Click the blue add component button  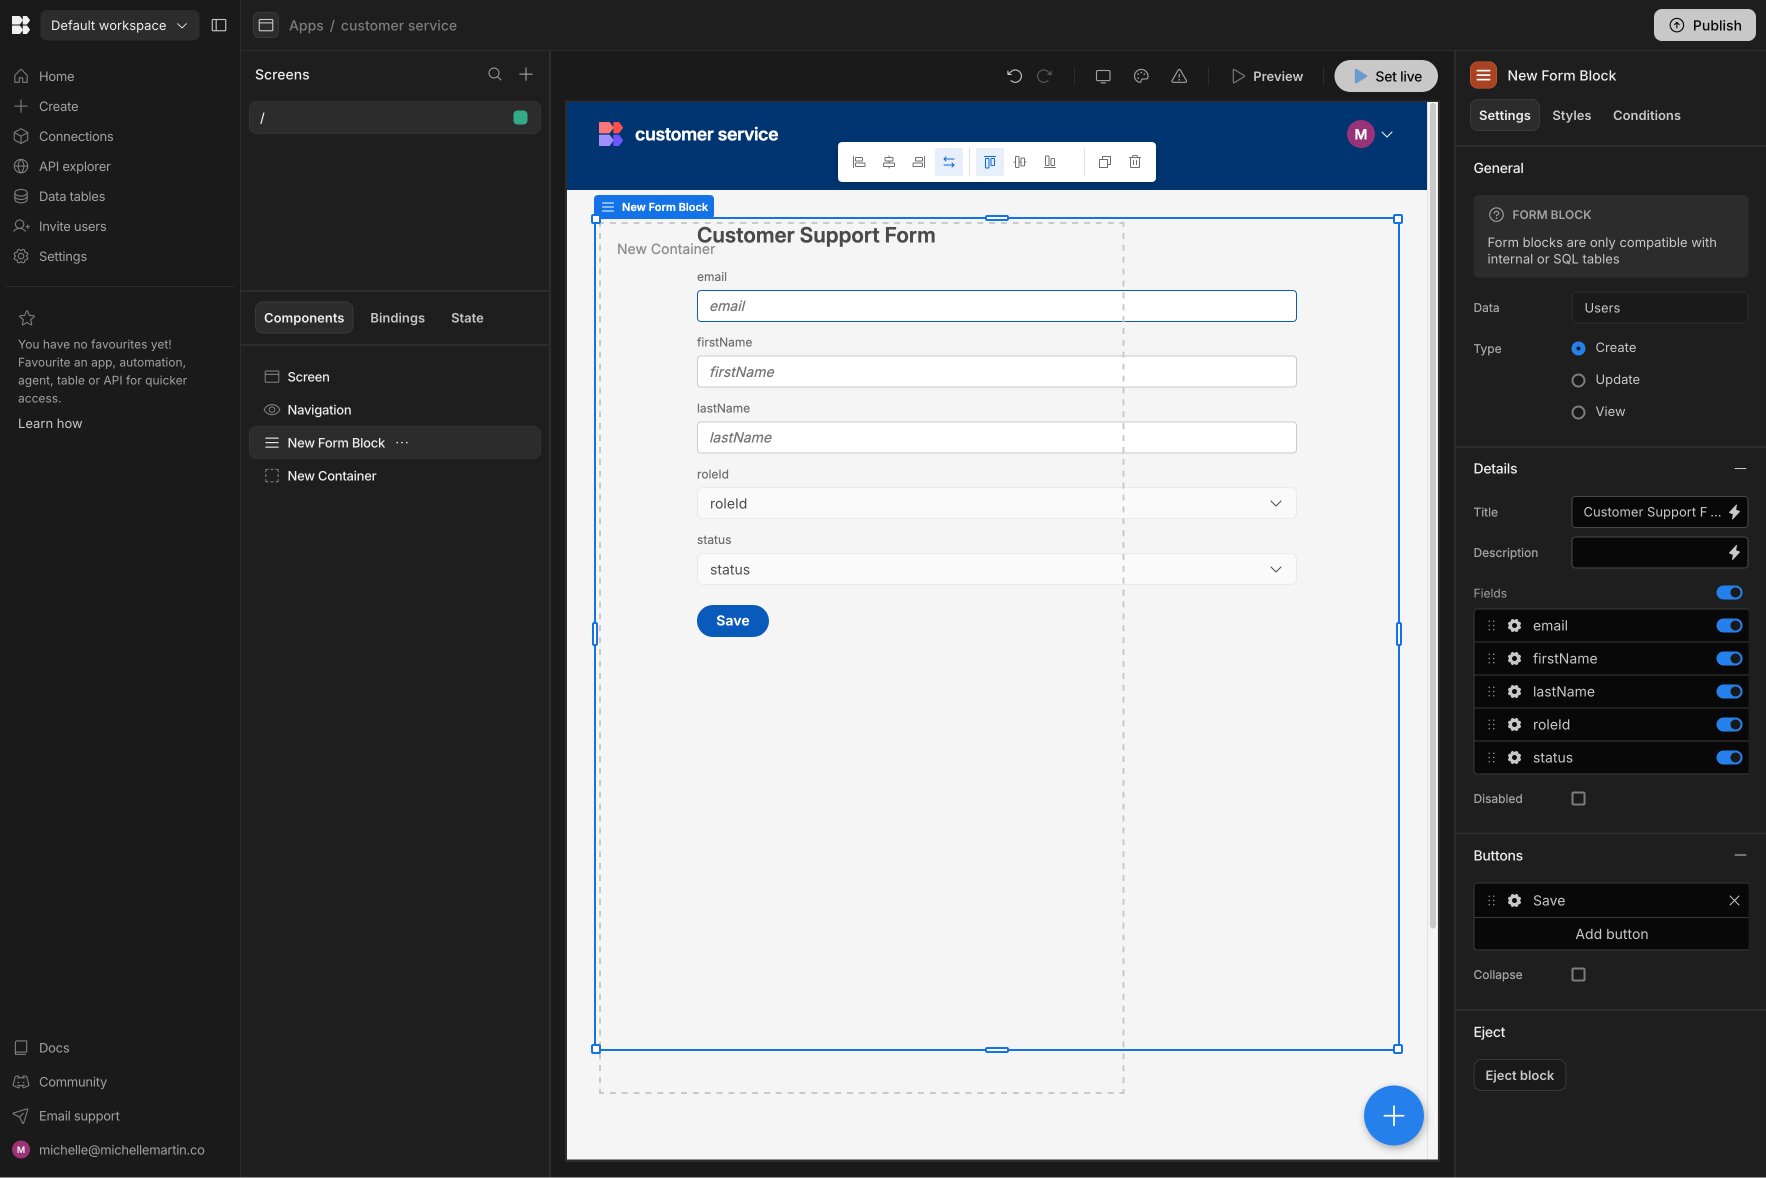pos(1393,1116)
